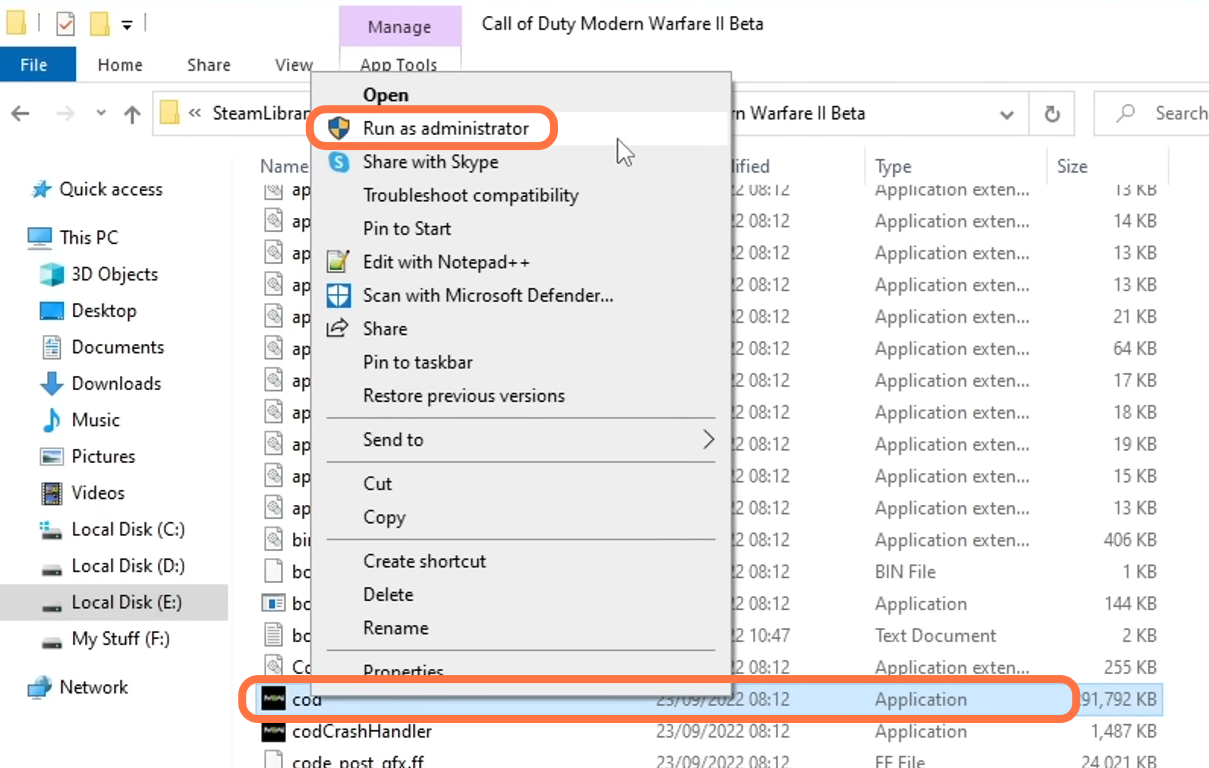The height and width of the screenshot is (768, 1209).
Task: Choose Rename from the context menu
Action: point(396,628)
